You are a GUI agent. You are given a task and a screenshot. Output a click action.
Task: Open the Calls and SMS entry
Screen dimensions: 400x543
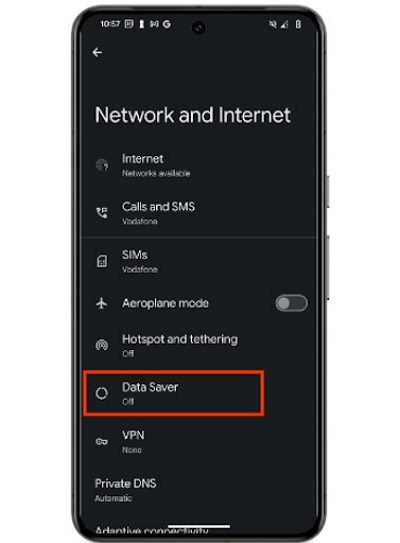(199, 213)
